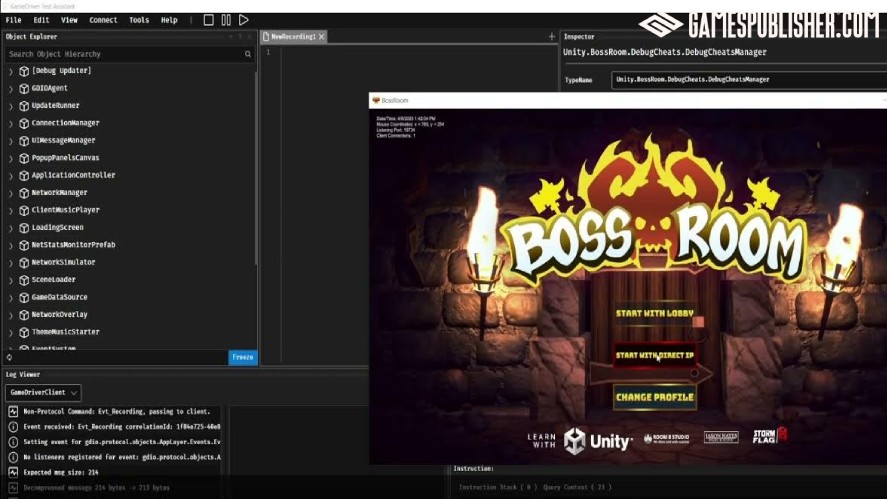This screenshot has width=887, height=499.
Task: Expand the [Debug Updater] tree node
Action: pos(11,72)
